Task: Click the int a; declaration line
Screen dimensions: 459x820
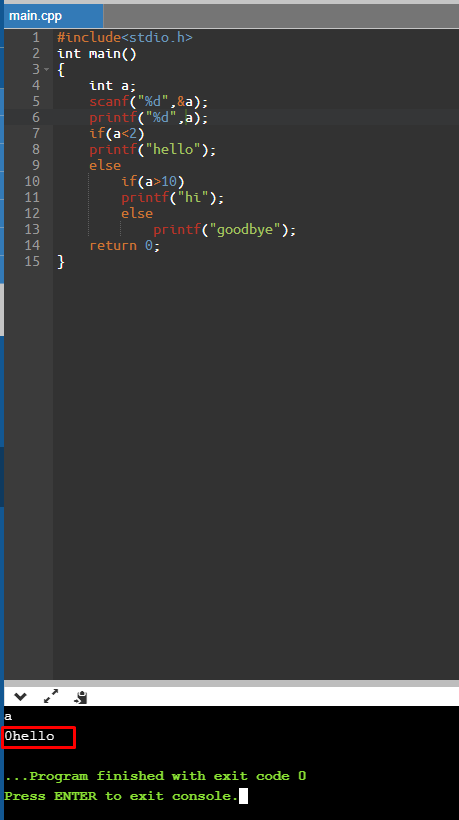Action: pyautogui.click(x=113, y=85)
